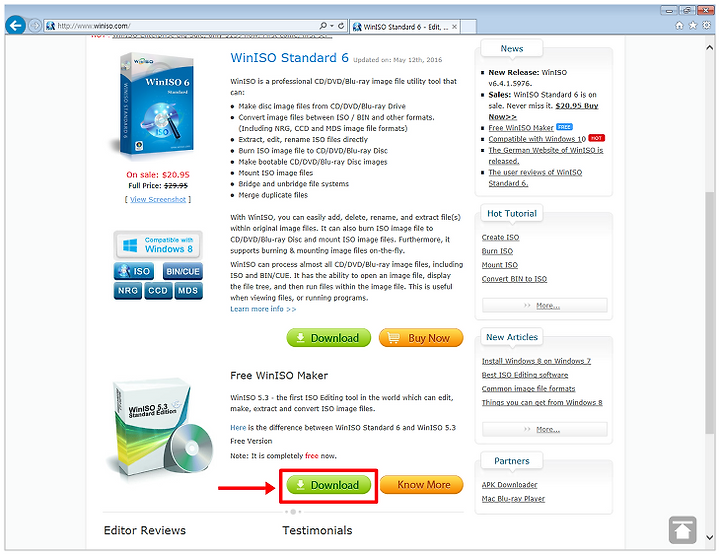Click the scroll-to-top arrow icon
This screenshot has width=720, height=555.
(682, 530)
